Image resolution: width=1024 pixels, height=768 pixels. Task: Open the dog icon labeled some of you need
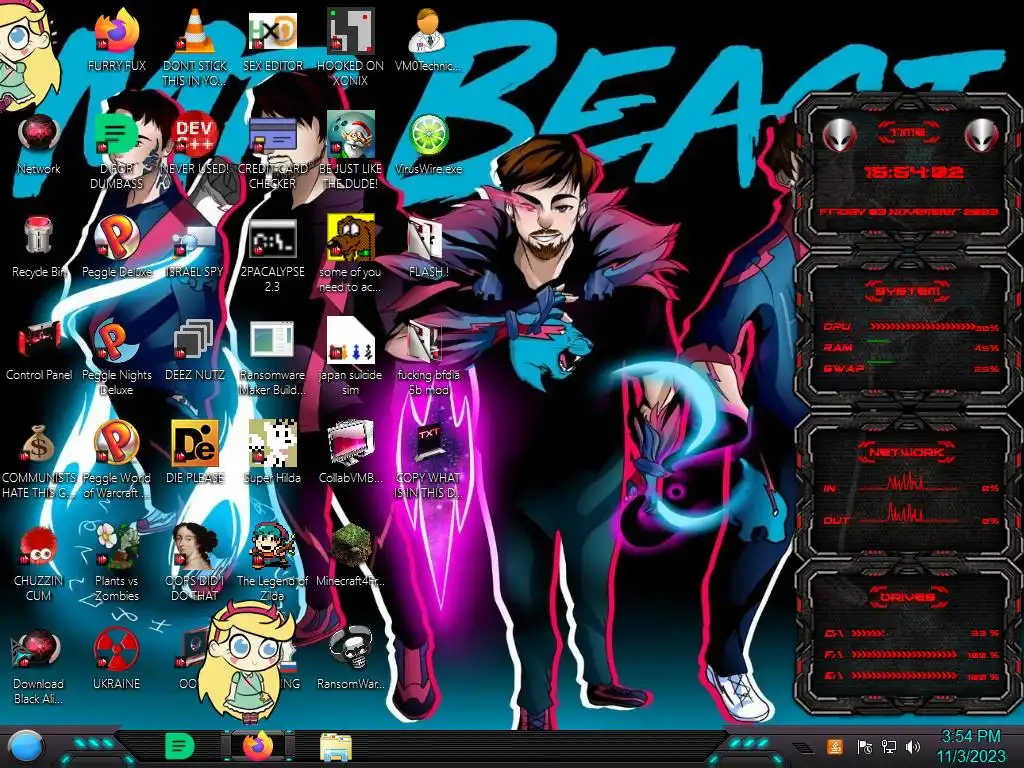coord(350,236)
